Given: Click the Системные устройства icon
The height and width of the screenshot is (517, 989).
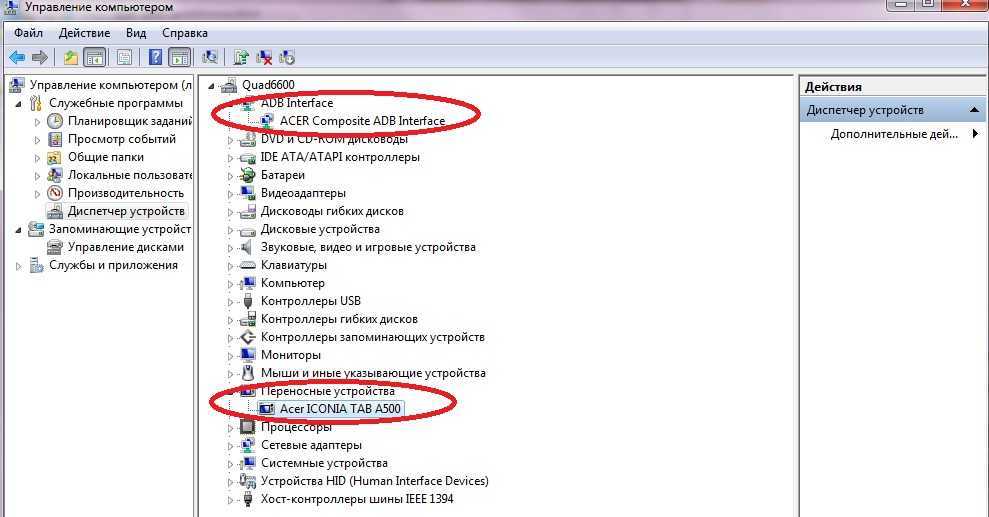Looking at the screenshot, I should (248, 463).
